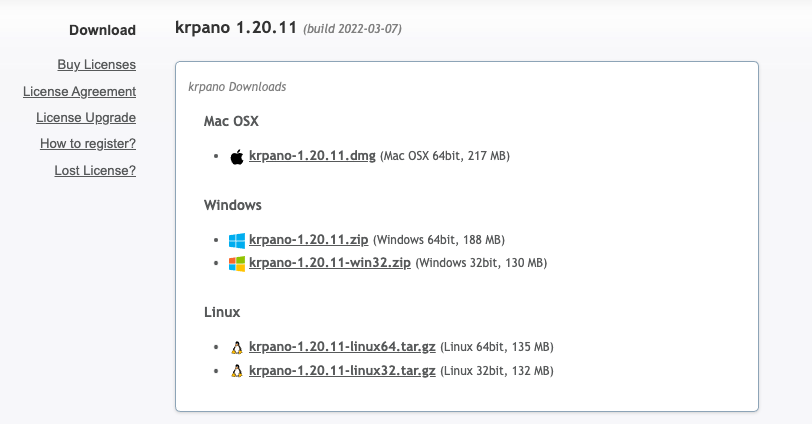Download krpano-1.20.11-linux64.tar.gz
Screen dimensions: 812x424
342,347
